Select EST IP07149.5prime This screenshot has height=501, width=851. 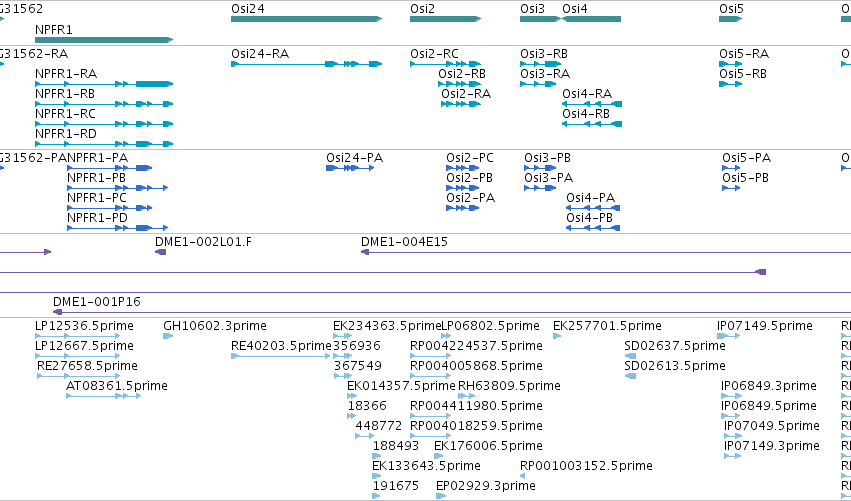tap(728, 336)
